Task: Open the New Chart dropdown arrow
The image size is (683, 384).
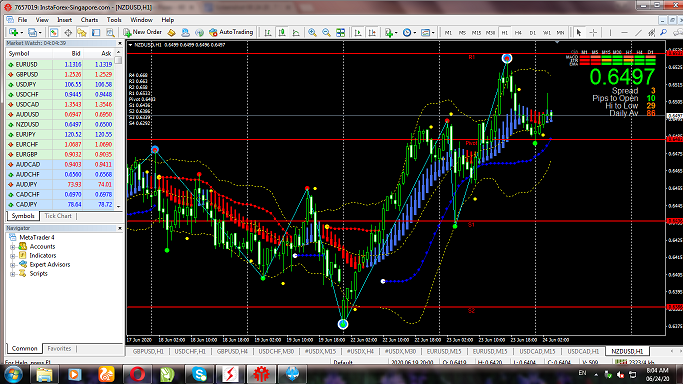Action: 21,33
